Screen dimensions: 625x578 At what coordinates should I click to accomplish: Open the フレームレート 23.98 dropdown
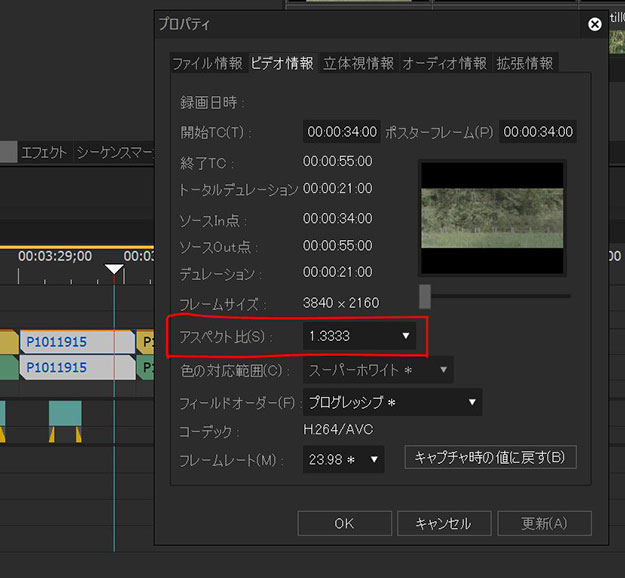(x=344, y=459)
